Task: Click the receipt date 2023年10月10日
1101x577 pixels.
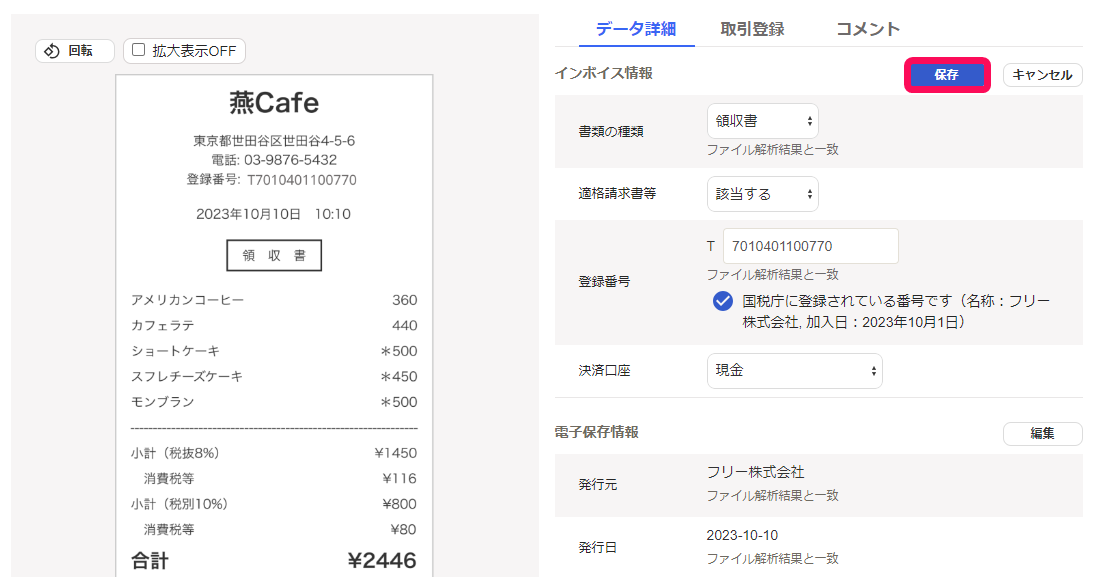Action: click(x=249, y=214)
